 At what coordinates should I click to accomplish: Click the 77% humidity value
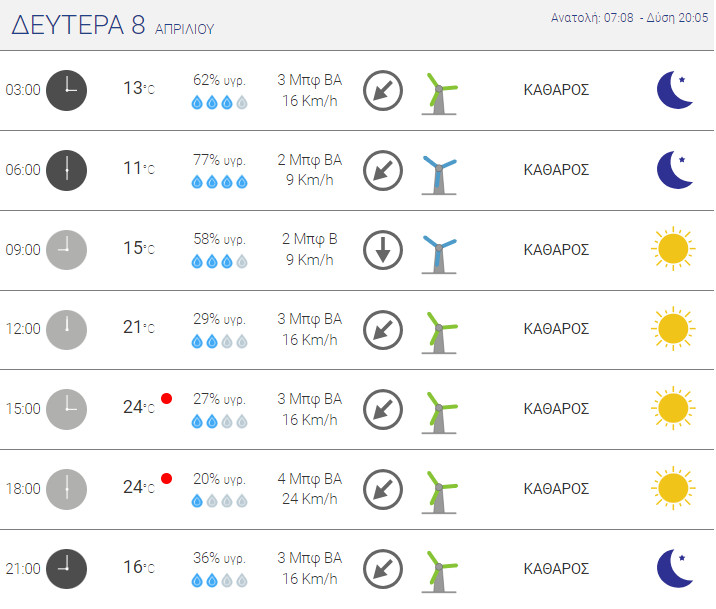pos(219,160)
